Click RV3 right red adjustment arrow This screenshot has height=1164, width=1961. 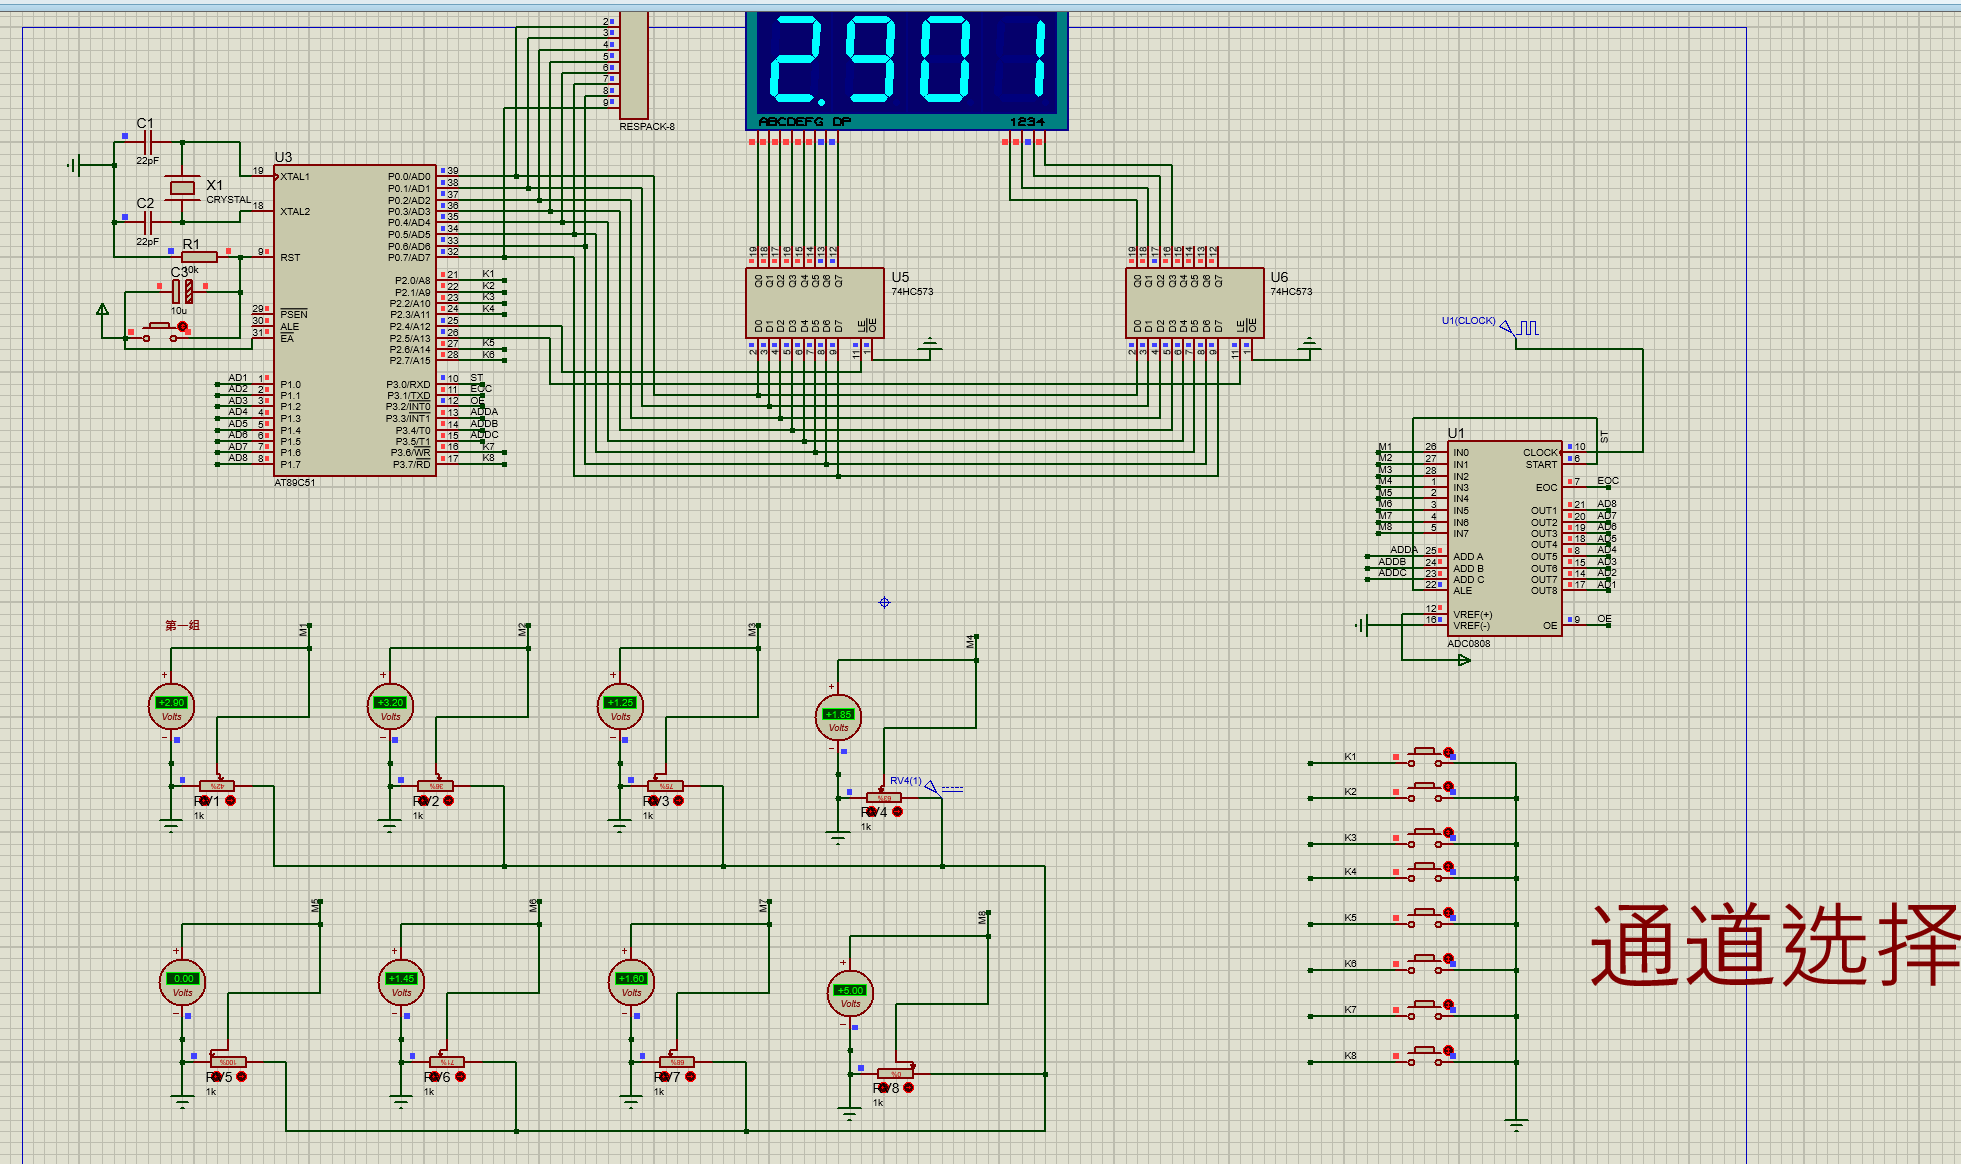coord(679,801)
